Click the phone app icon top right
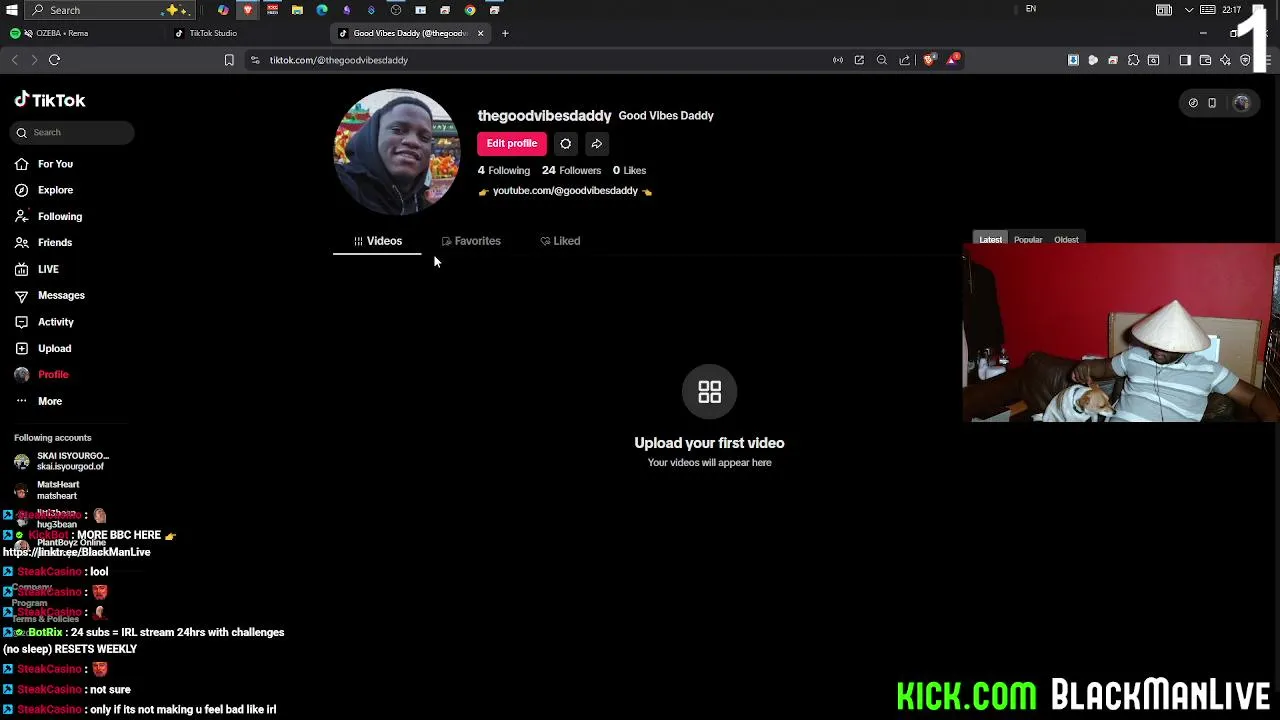Screen dimensions: 1280x720 tap(1212, 103)
